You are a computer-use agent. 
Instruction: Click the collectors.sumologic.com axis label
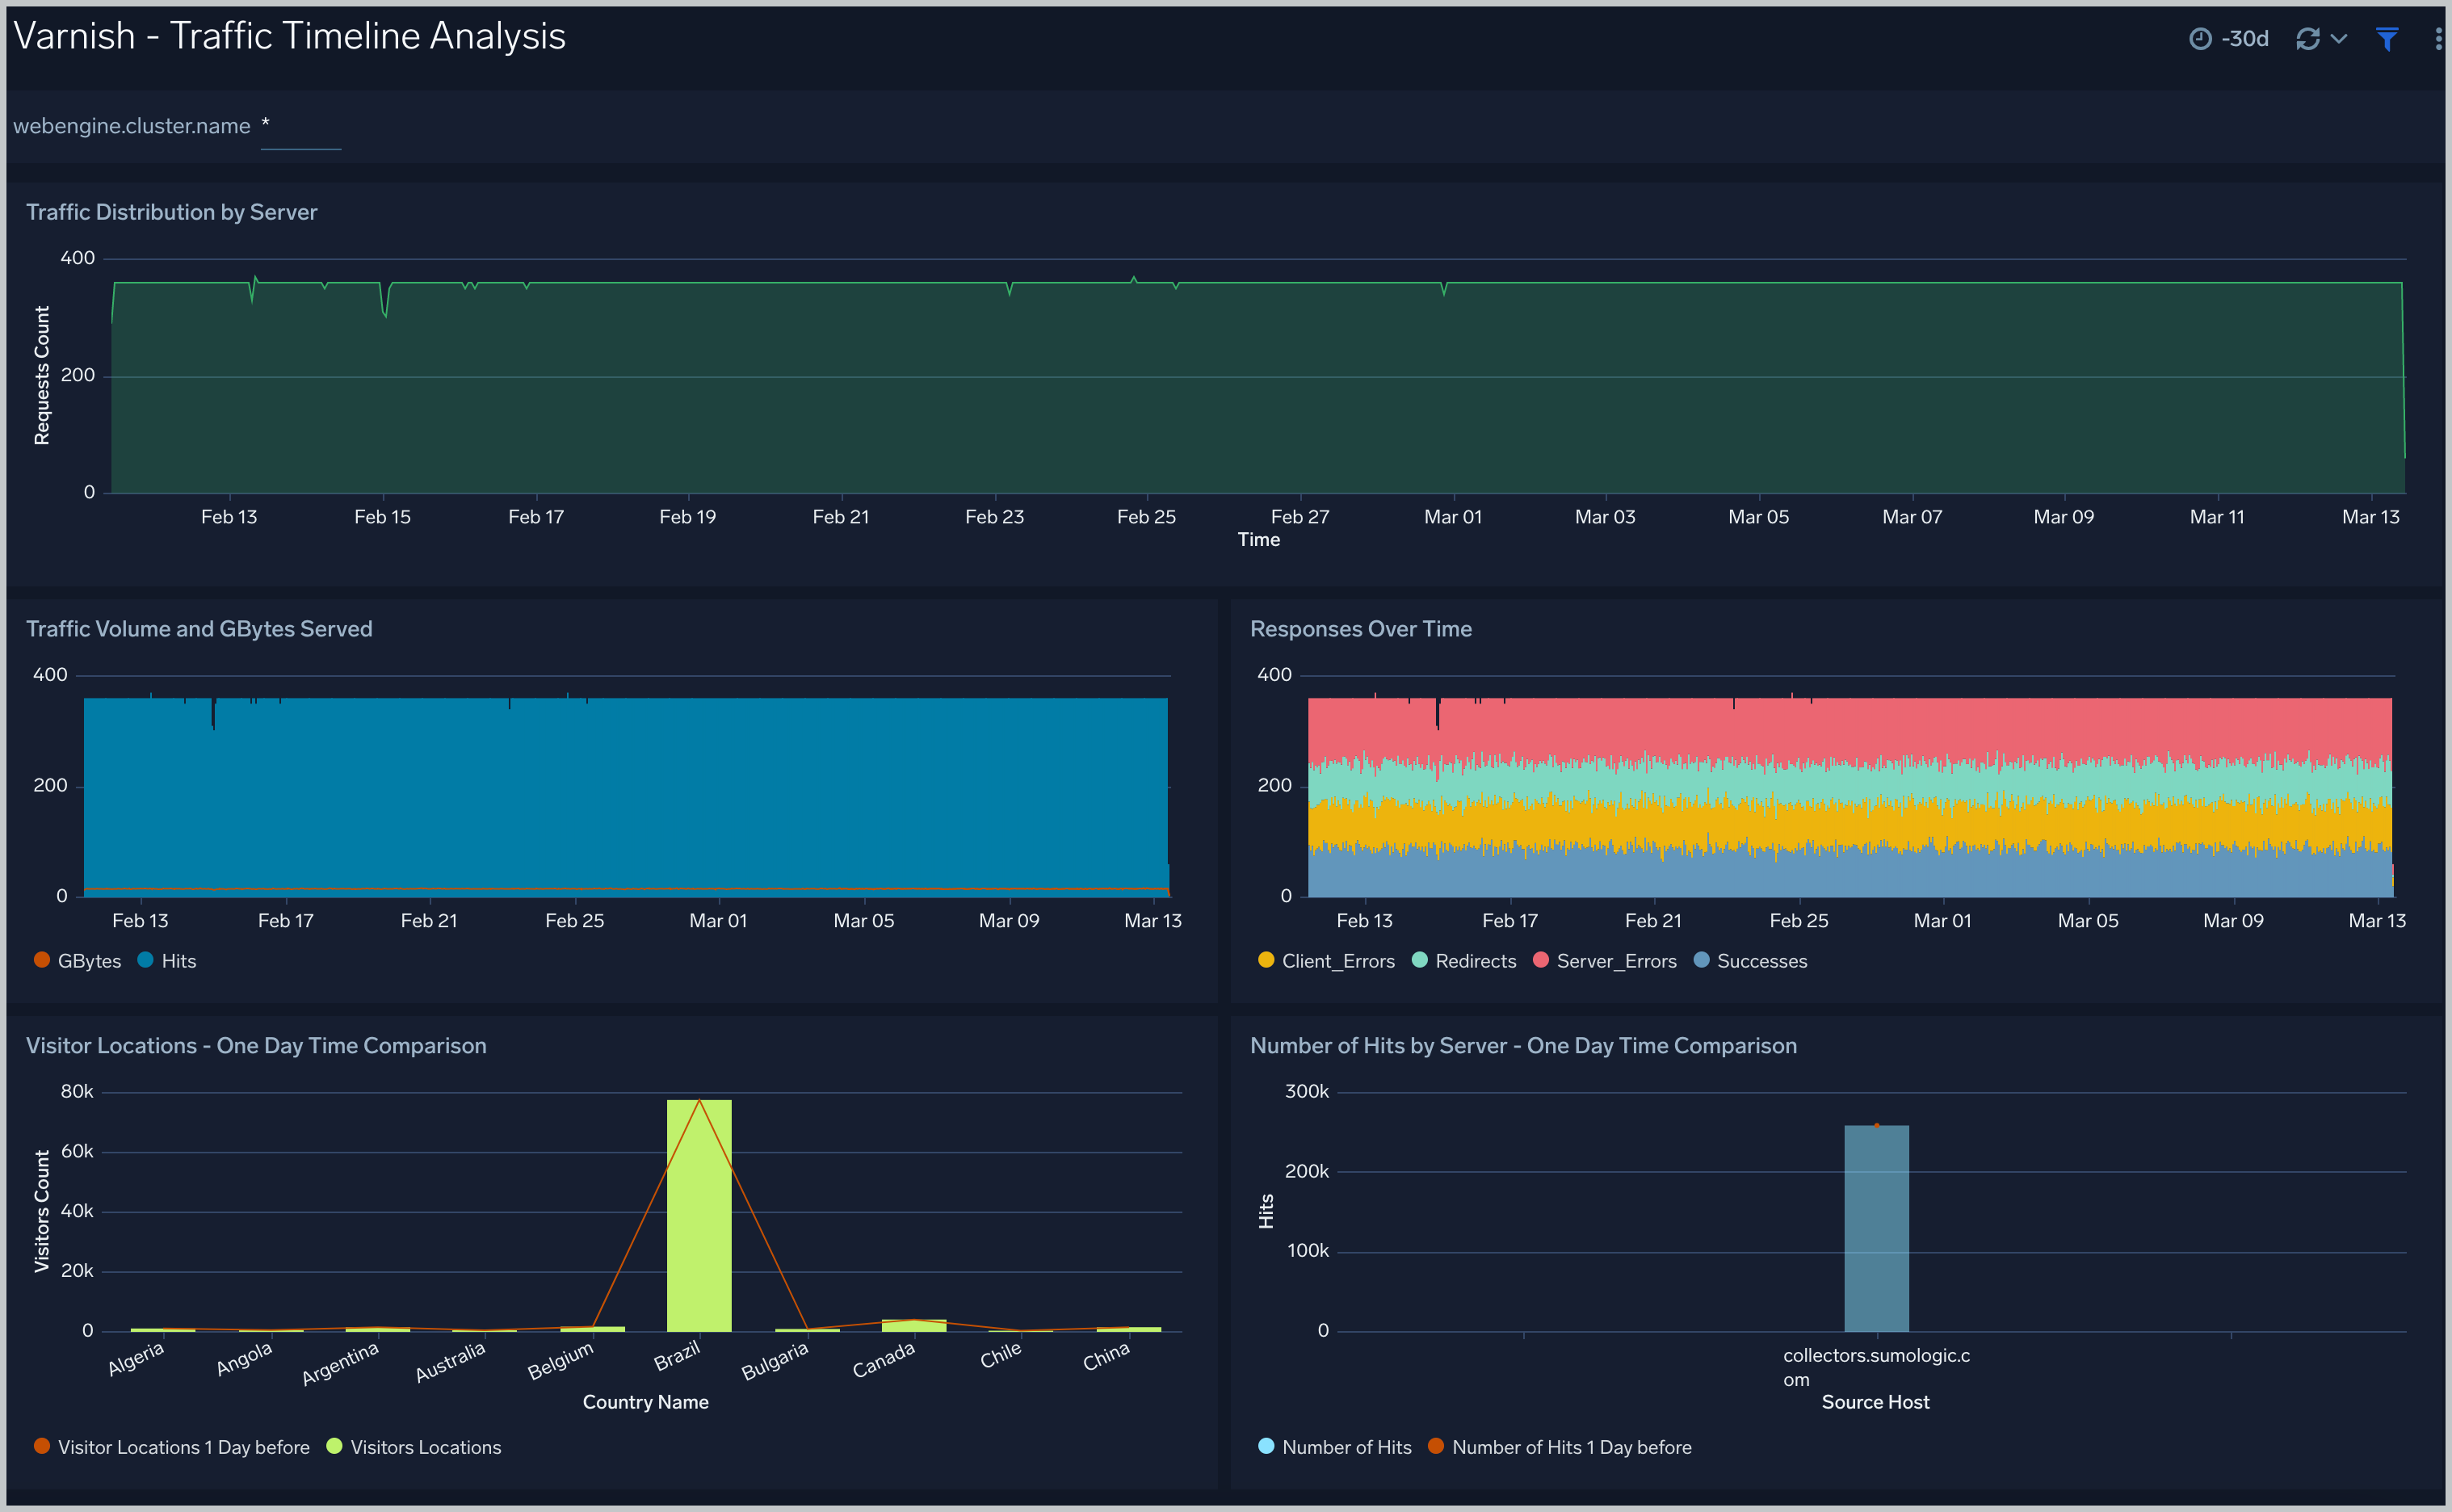coord(1876,1367)
